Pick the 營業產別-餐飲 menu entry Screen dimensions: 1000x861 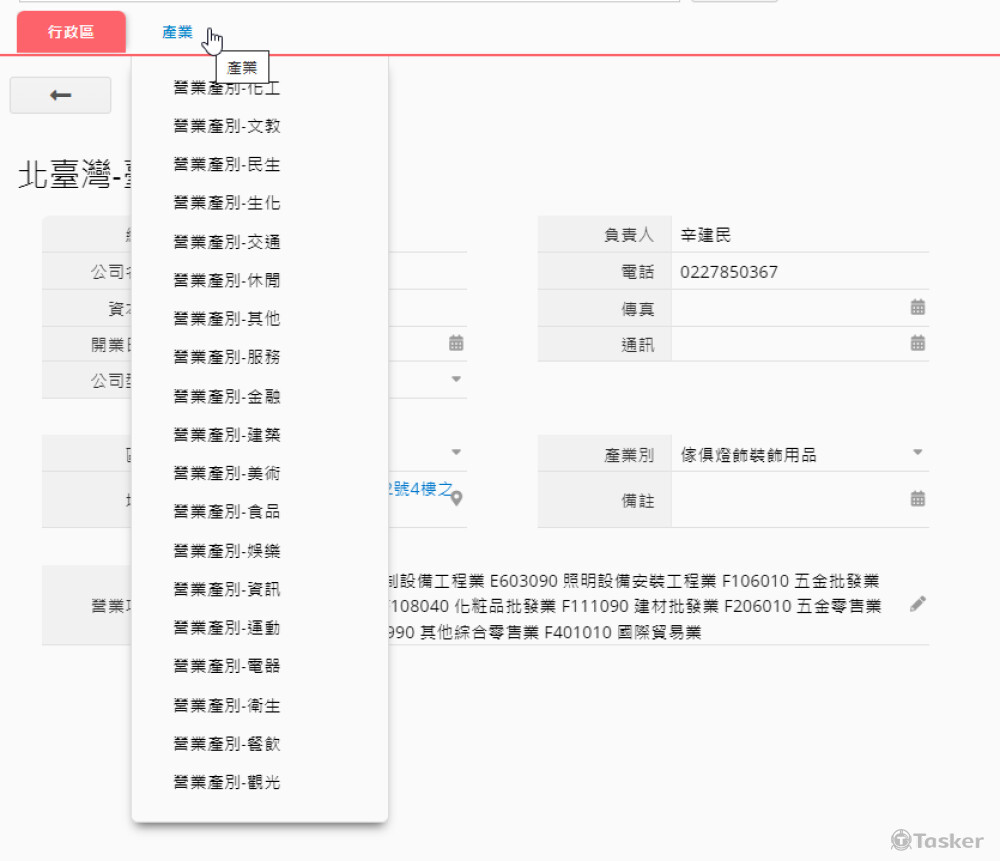pos(227,743)
